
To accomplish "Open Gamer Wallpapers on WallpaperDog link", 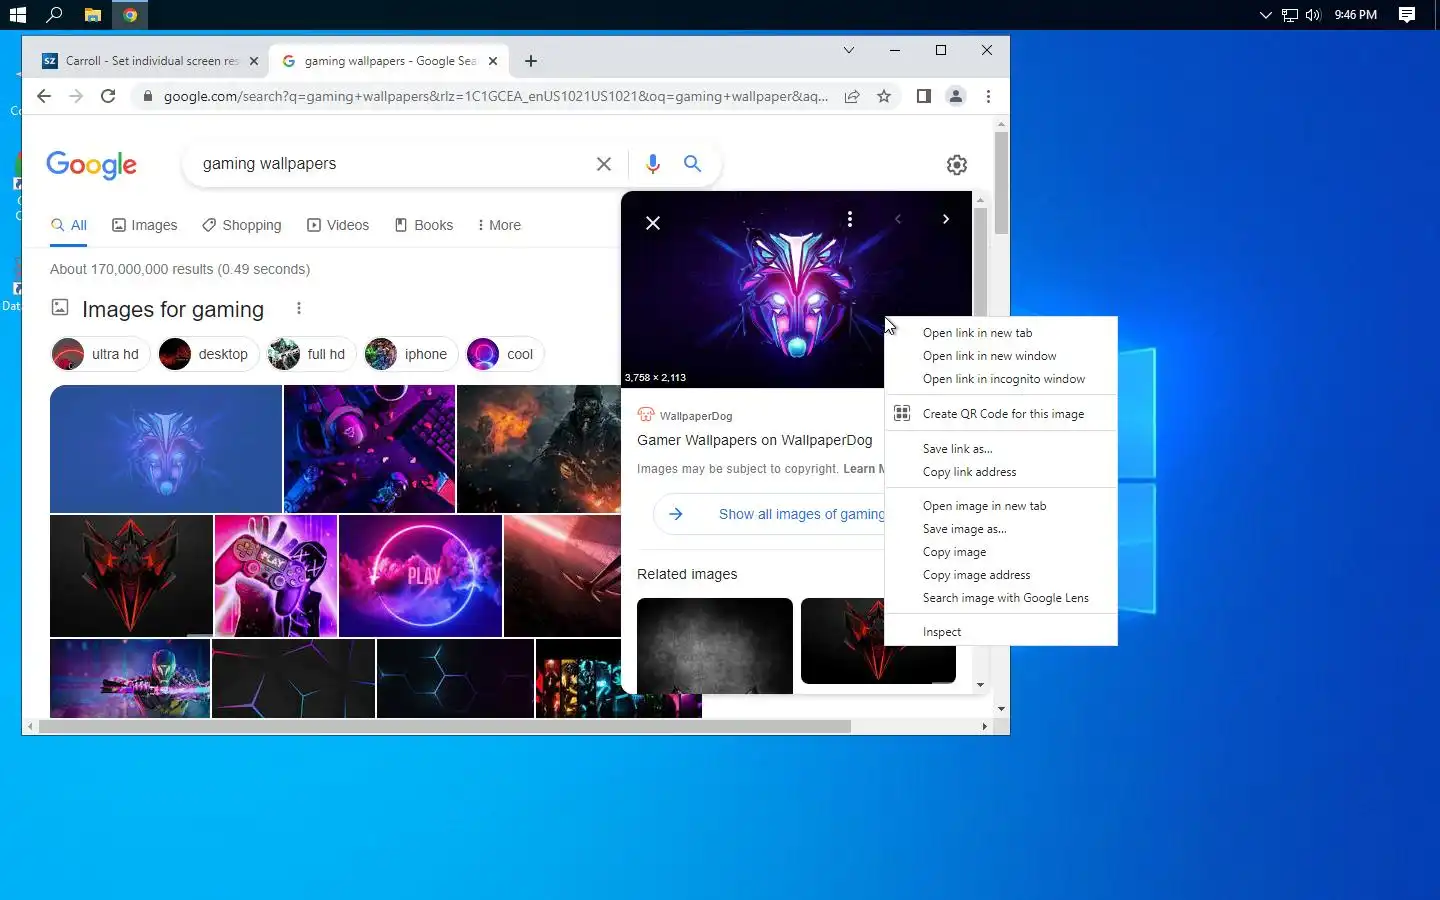I will tap(755, 440).
